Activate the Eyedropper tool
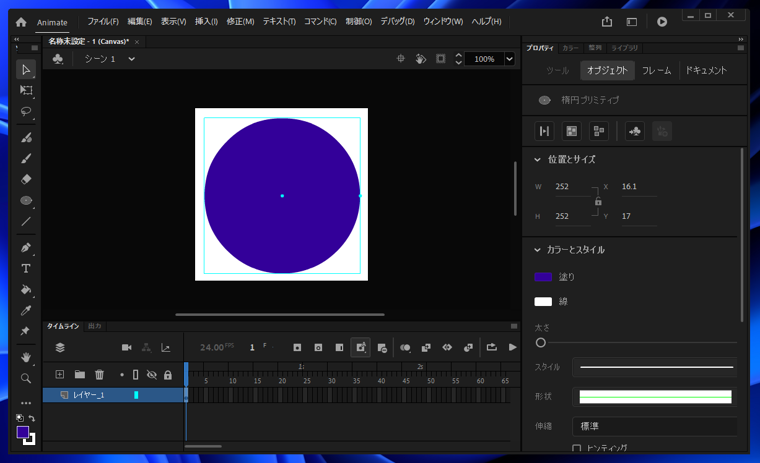This screenshot has height=463, width=760. point(26,311)
